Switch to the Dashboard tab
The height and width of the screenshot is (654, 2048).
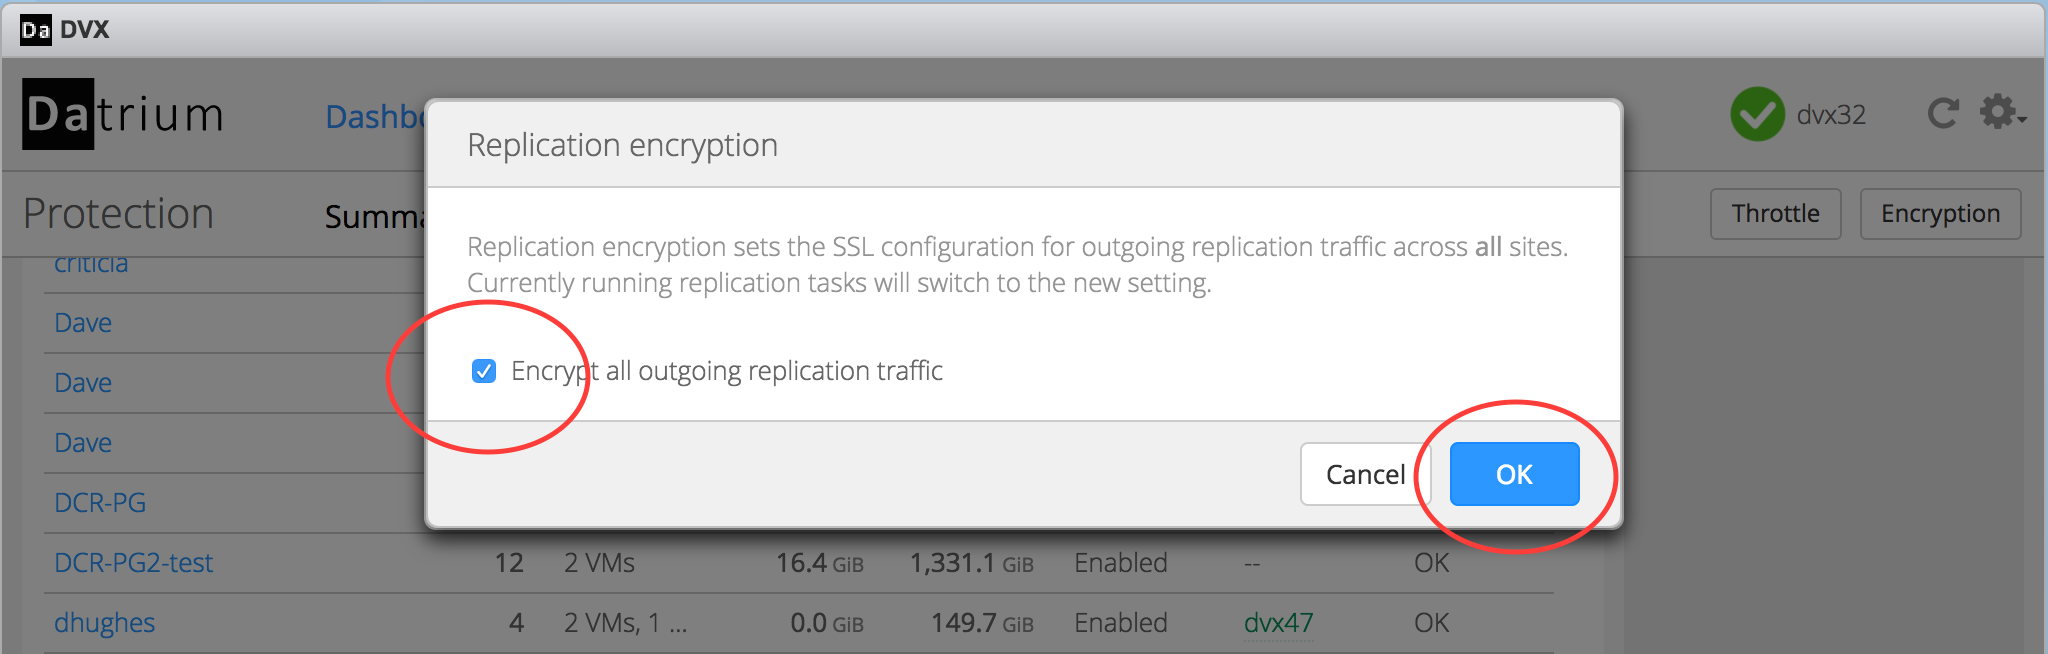[375, 117]
